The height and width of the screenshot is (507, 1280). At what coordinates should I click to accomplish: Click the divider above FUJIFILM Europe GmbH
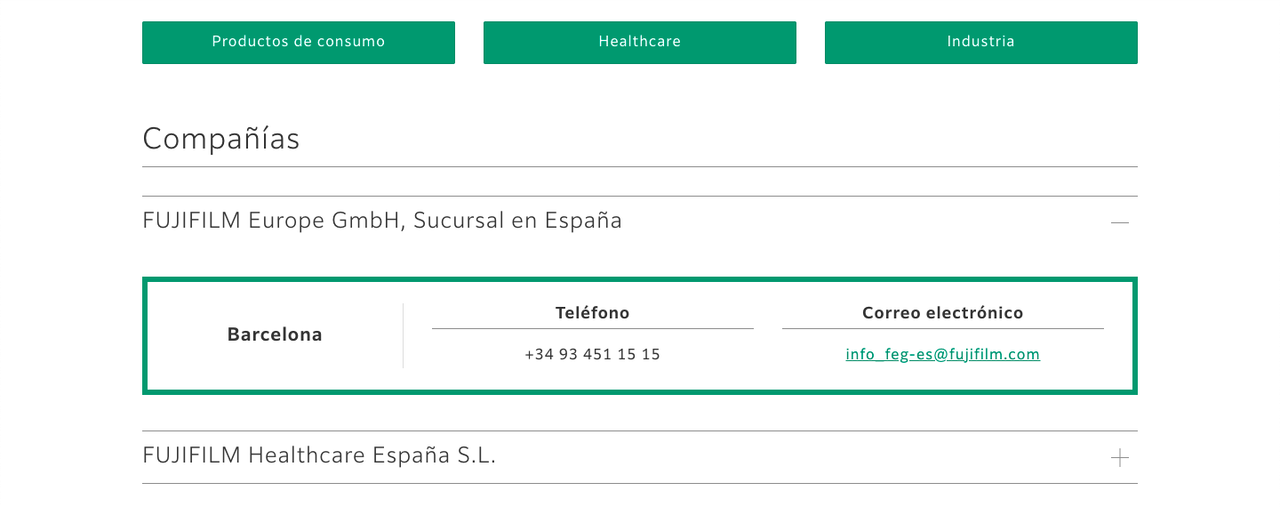tap(640, 196)
